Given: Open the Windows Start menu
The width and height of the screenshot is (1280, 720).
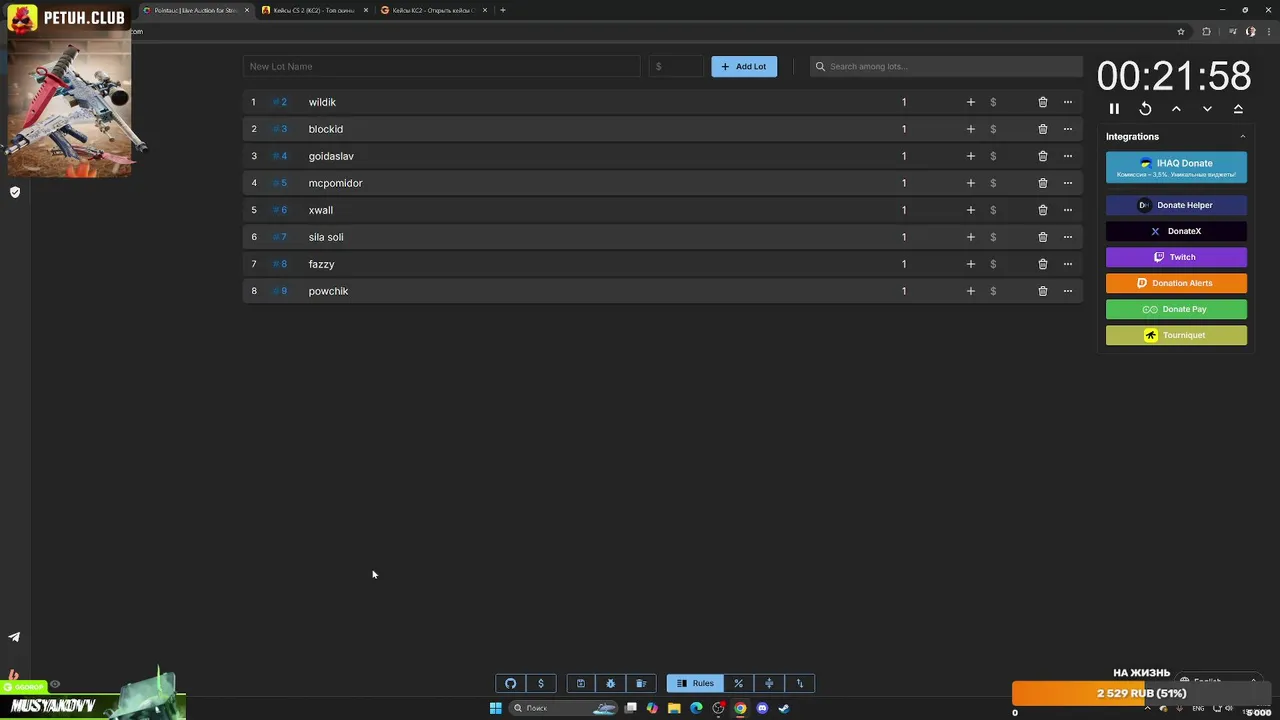Looking at the screenshot, I should (495, 708).
